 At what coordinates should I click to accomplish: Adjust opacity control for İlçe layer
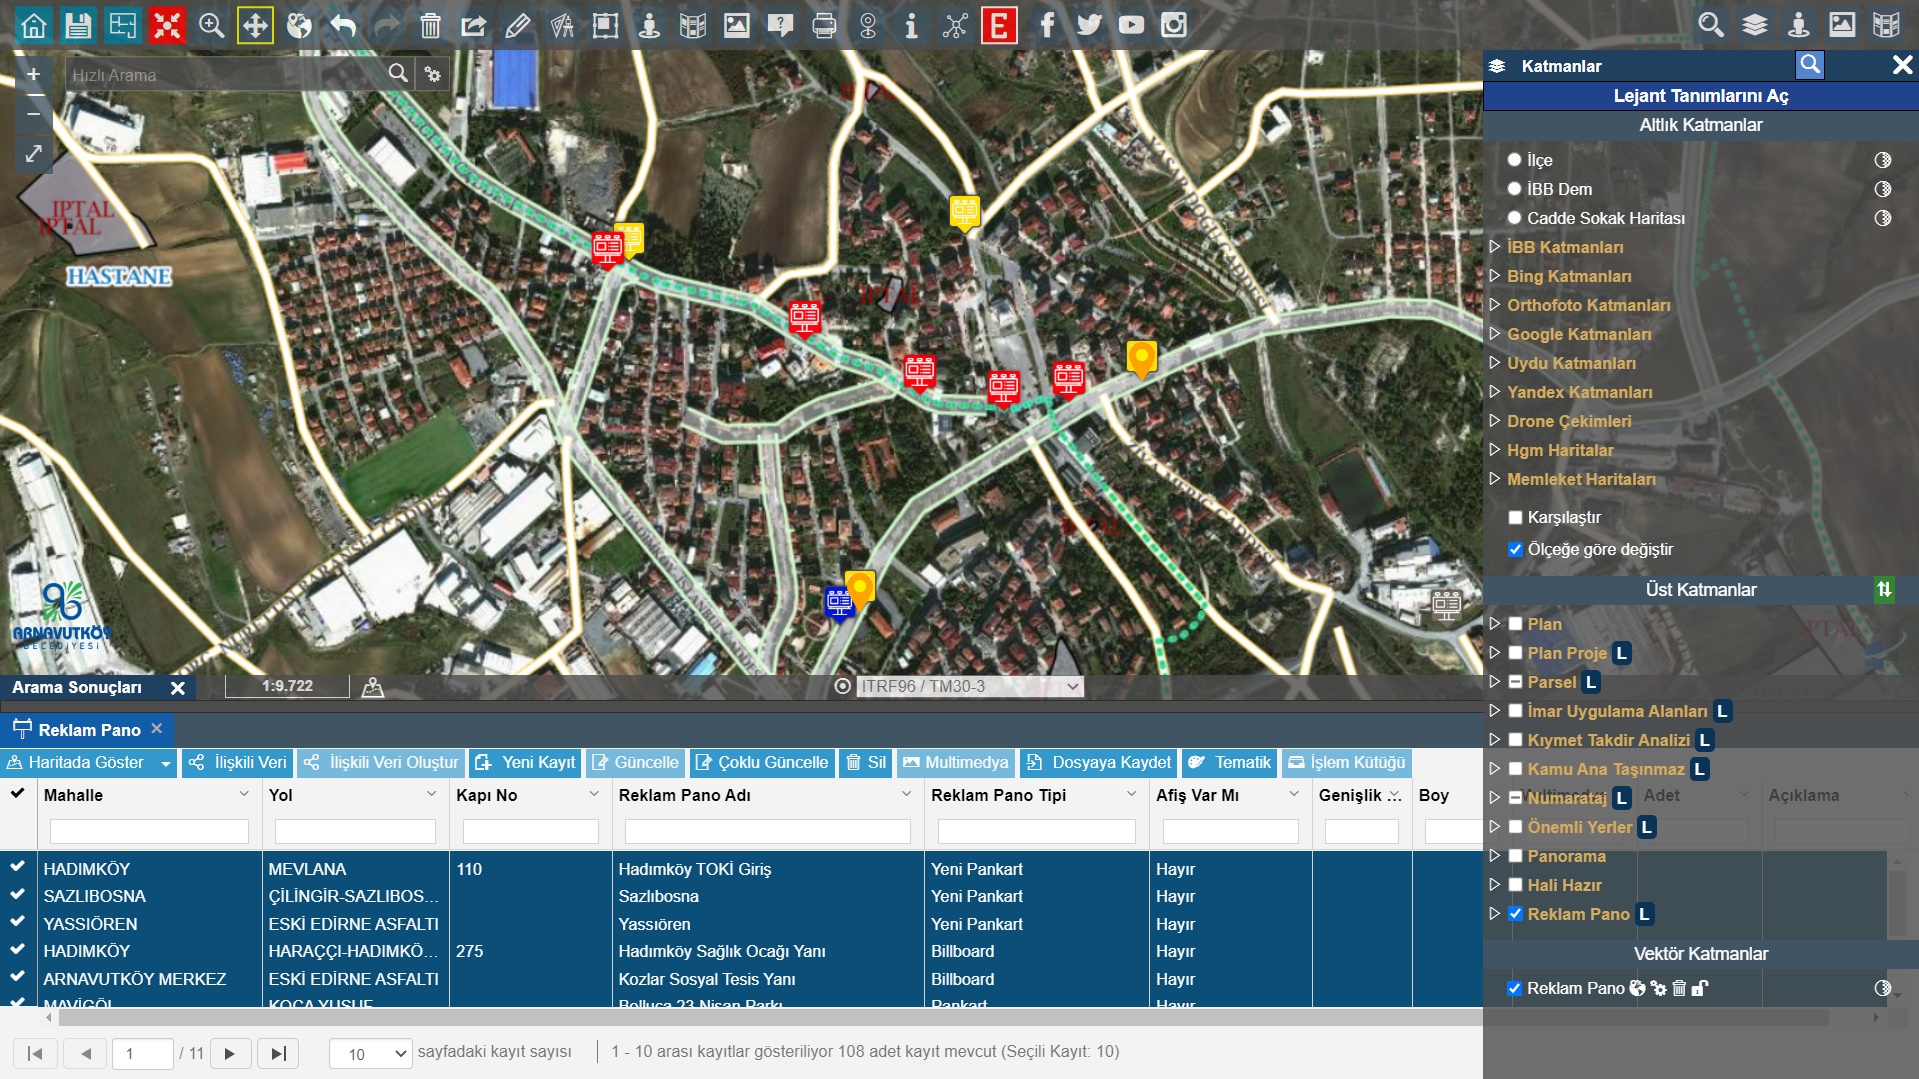click(1882, 160)
